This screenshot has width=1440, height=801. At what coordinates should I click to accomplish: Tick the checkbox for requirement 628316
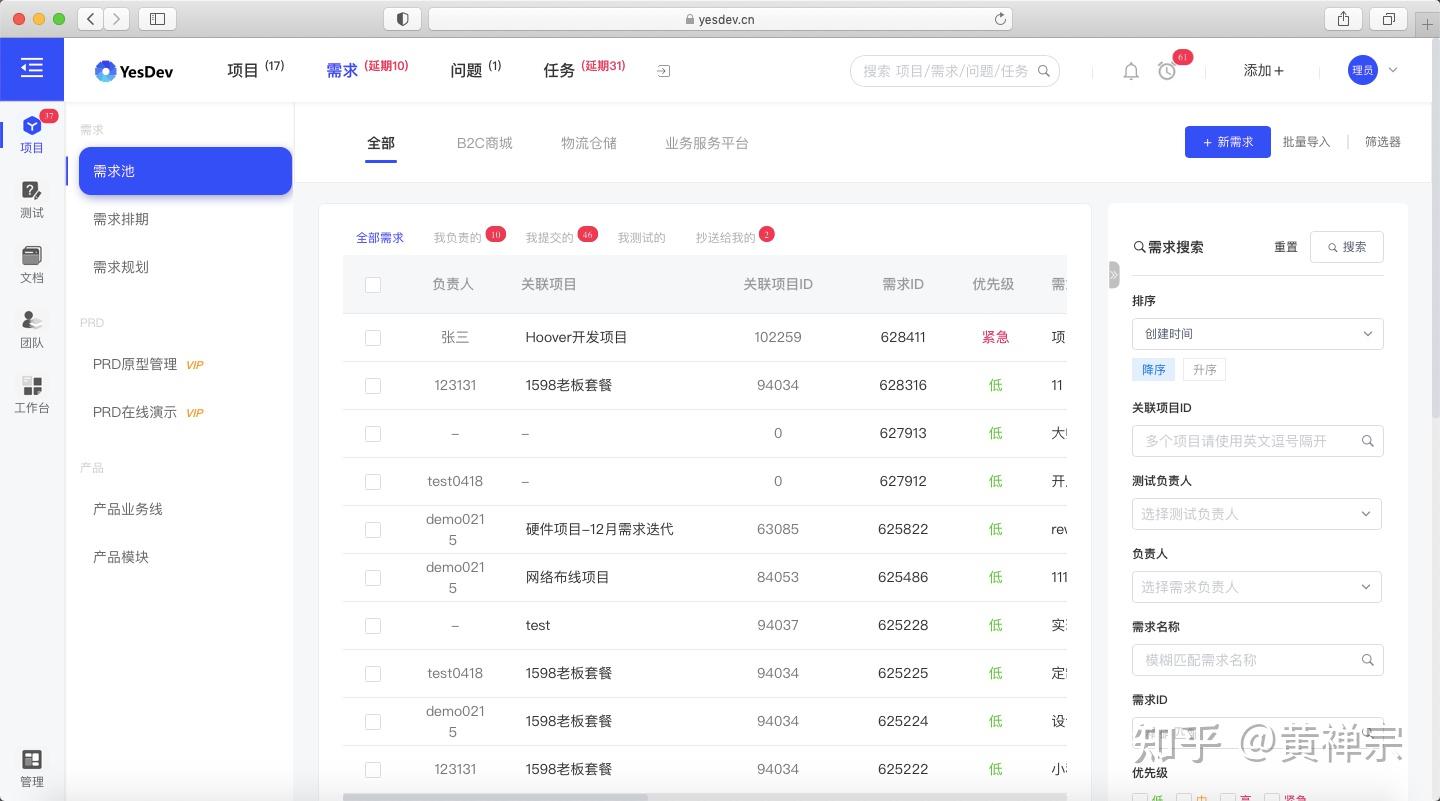(x=373, y=386)
